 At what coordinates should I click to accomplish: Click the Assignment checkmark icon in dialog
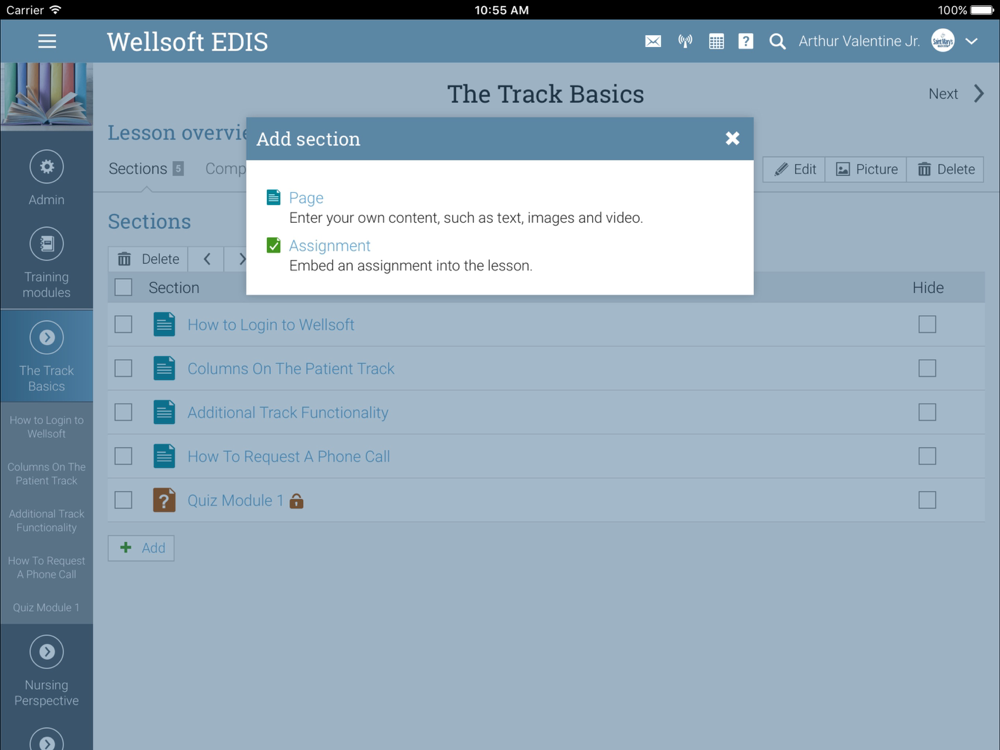tap(274, 246)
